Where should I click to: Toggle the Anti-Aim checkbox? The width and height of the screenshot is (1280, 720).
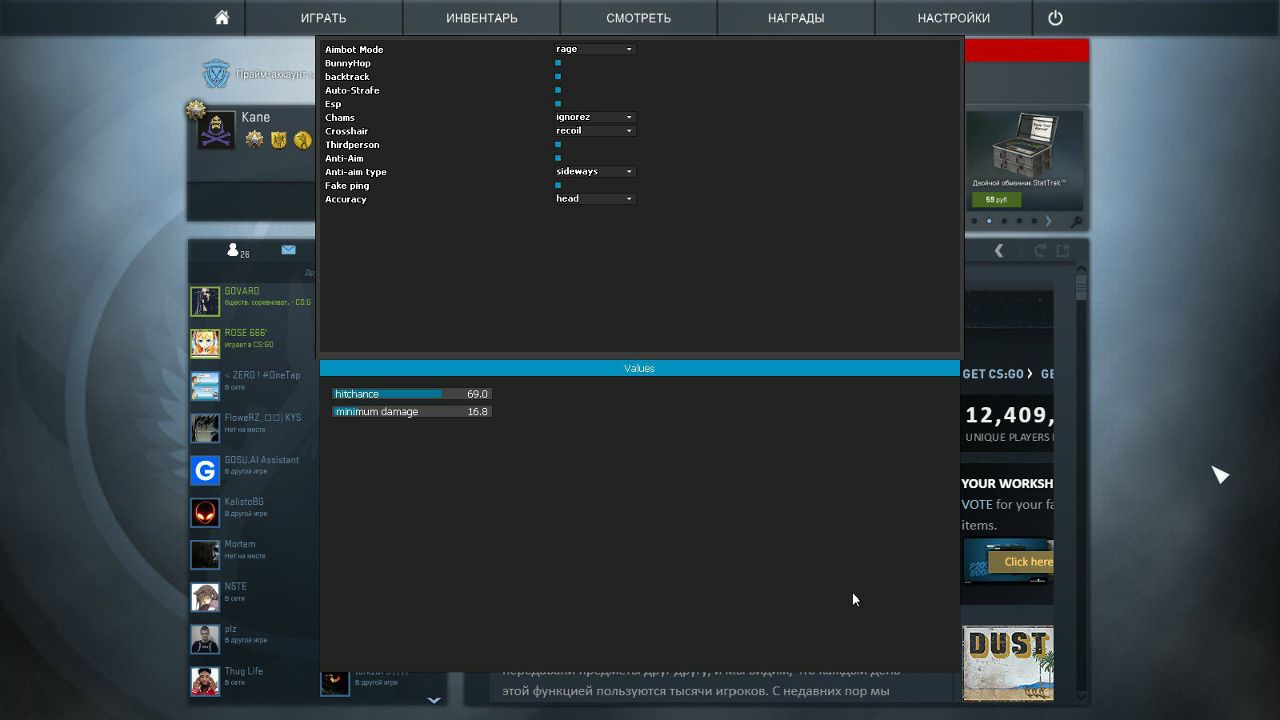[x=558, y=158]
